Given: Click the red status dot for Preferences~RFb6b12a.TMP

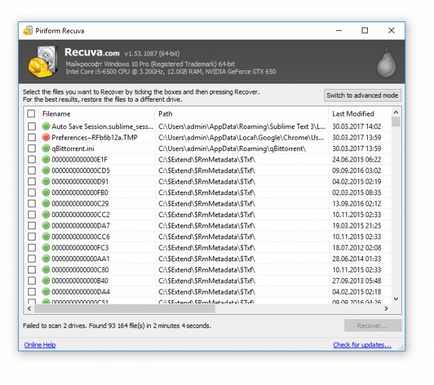Looking at the screenshot, I should click(46, 137).
